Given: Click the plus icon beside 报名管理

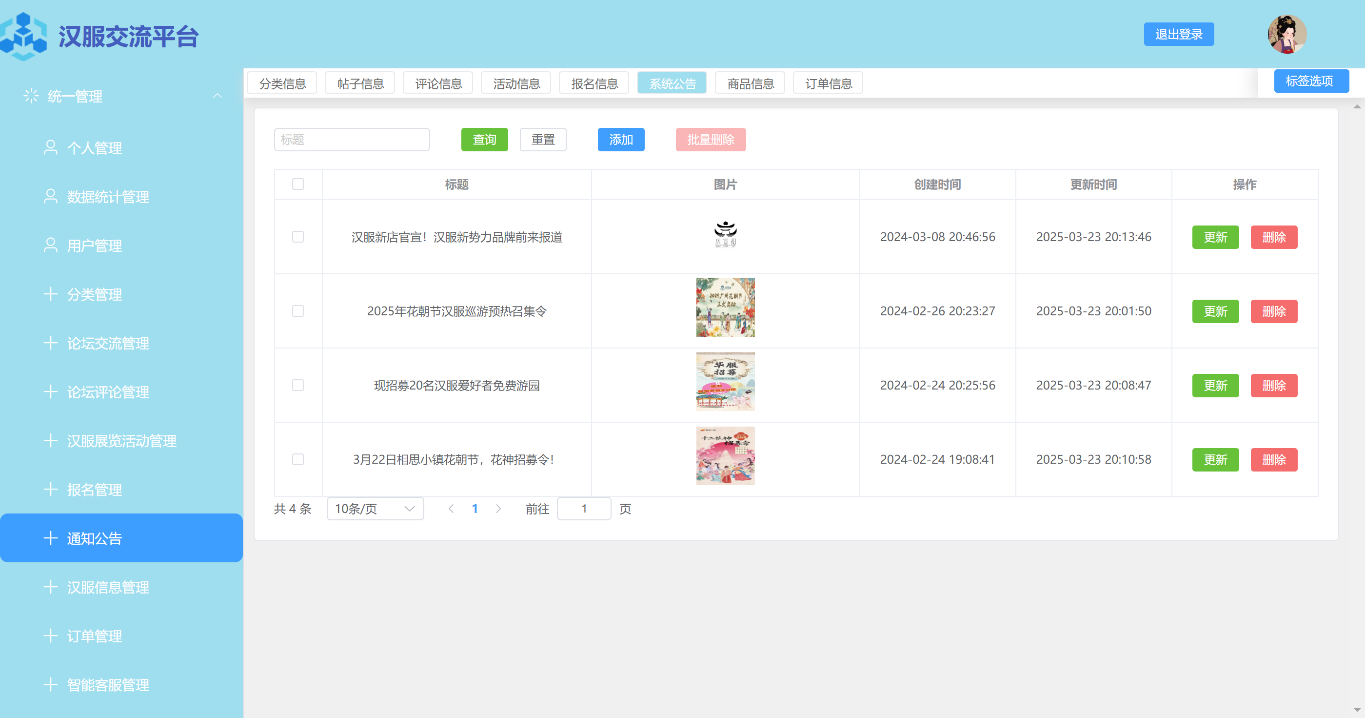Looking at the screenshot, I should [x=50, y=490].
